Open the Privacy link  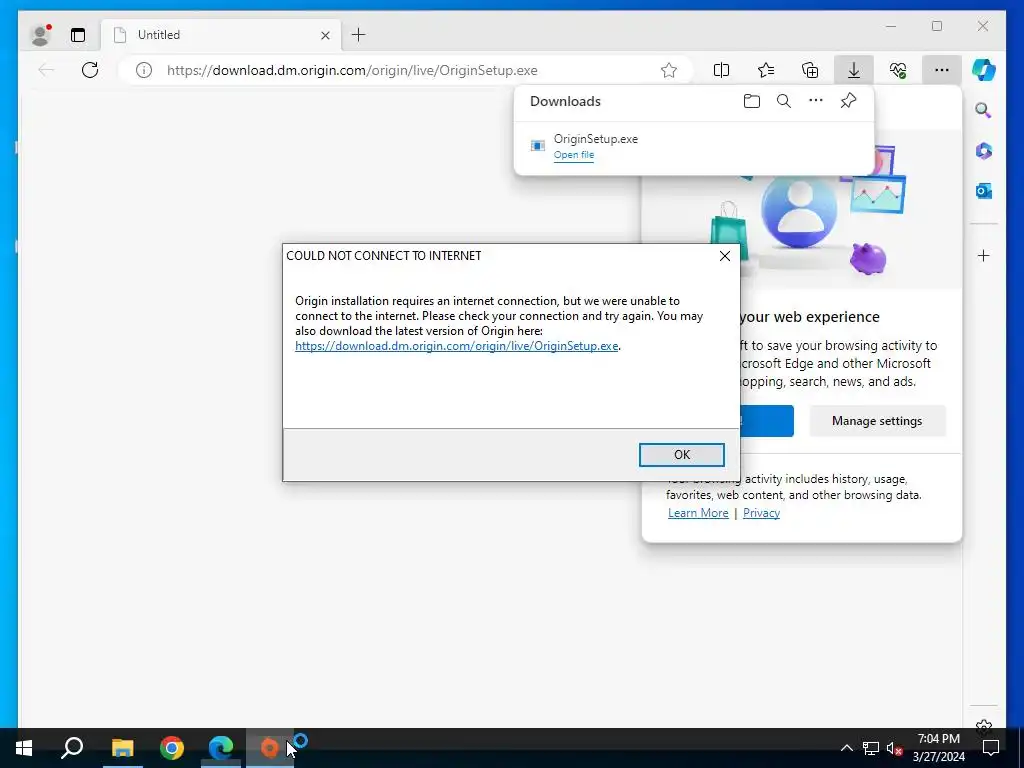(761, 513)
